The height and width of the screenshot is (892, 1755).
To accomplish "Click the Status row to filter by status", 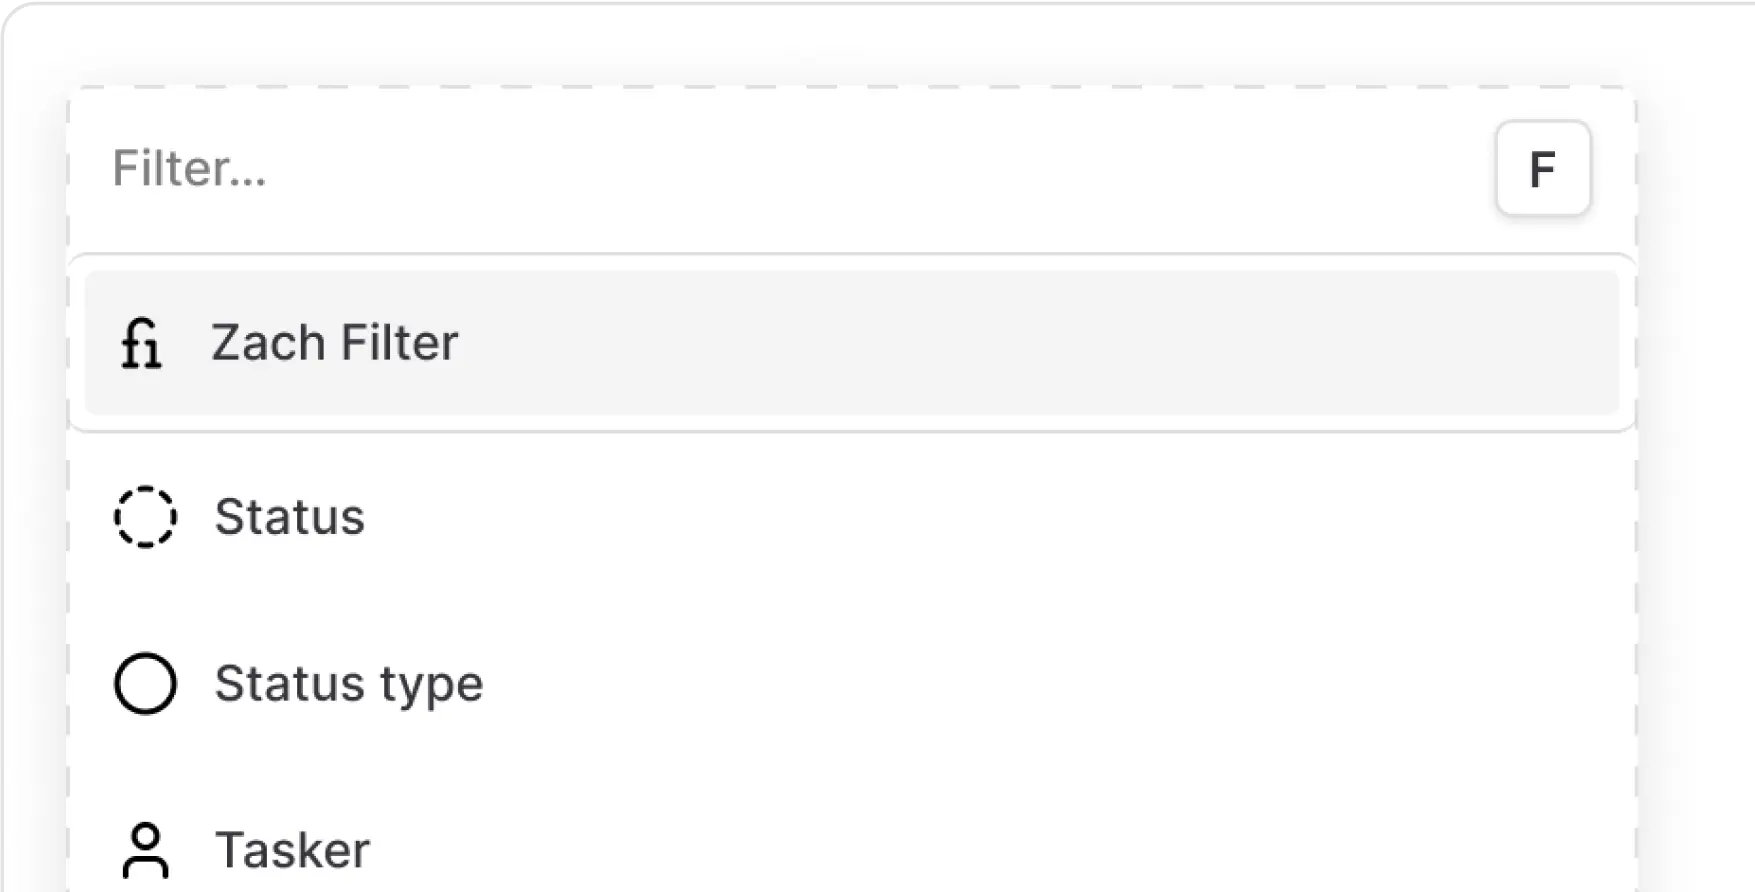I will [400, 517].
